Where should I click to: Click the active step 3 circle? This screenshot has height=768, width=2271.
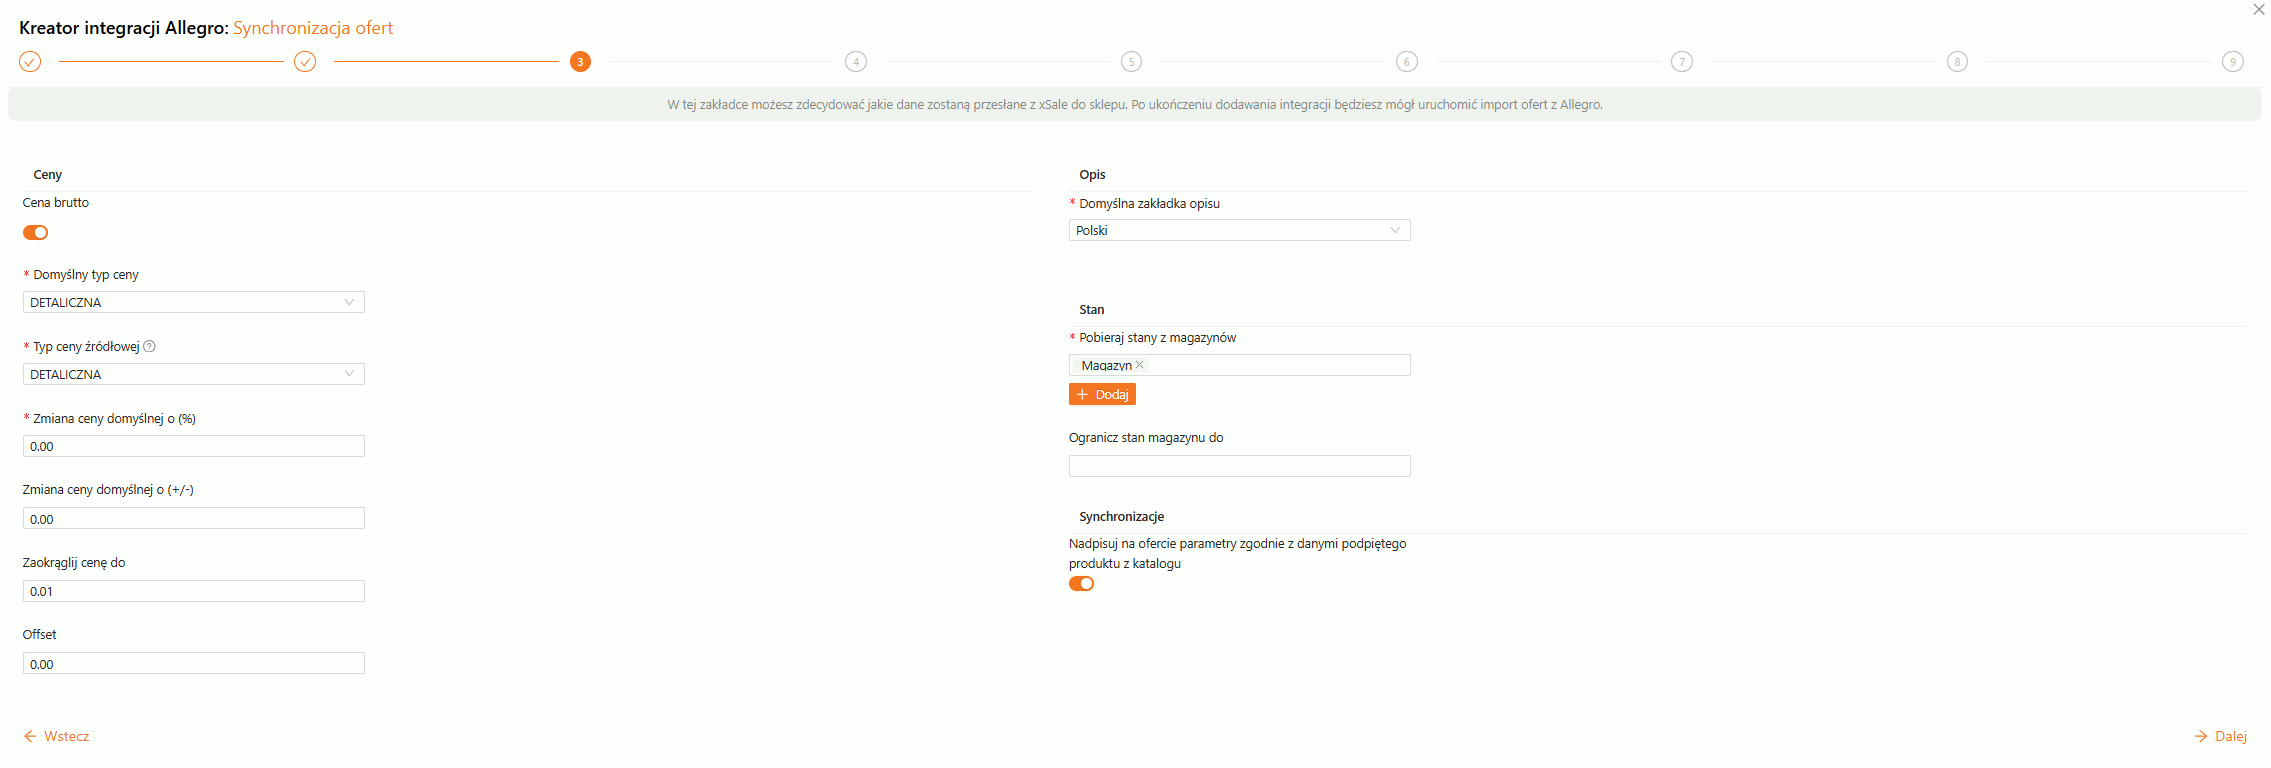pos(580,62)
